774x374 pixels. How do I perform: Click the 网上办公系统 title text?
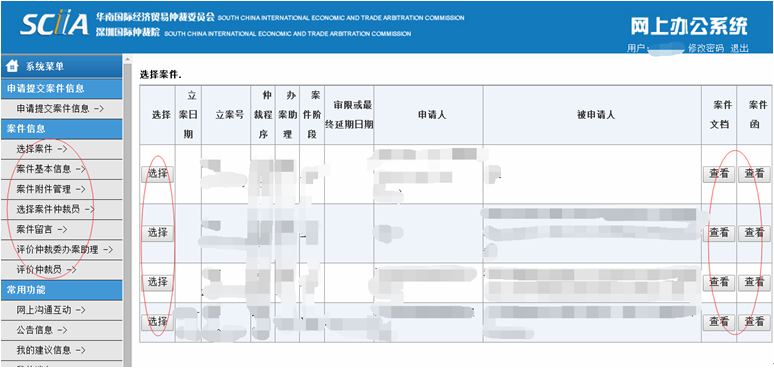click(689, 26)
